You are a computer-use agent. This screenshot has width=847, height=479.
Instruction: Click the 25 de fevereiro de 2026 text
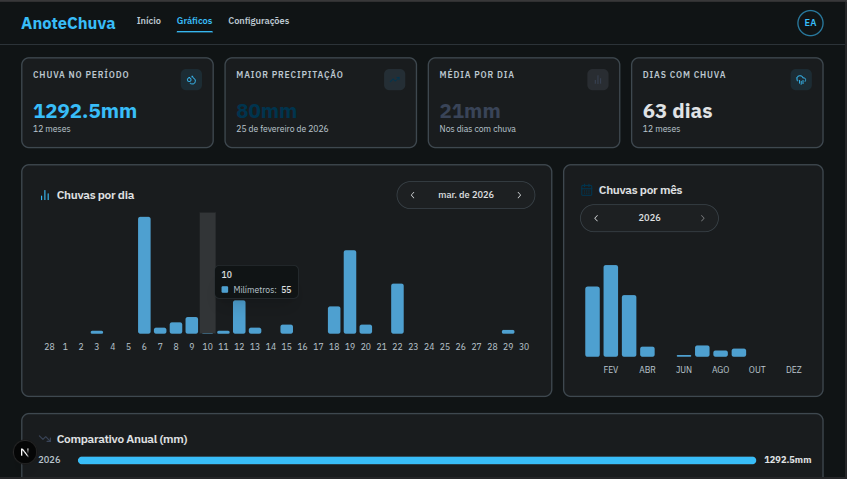pos(282,129)
